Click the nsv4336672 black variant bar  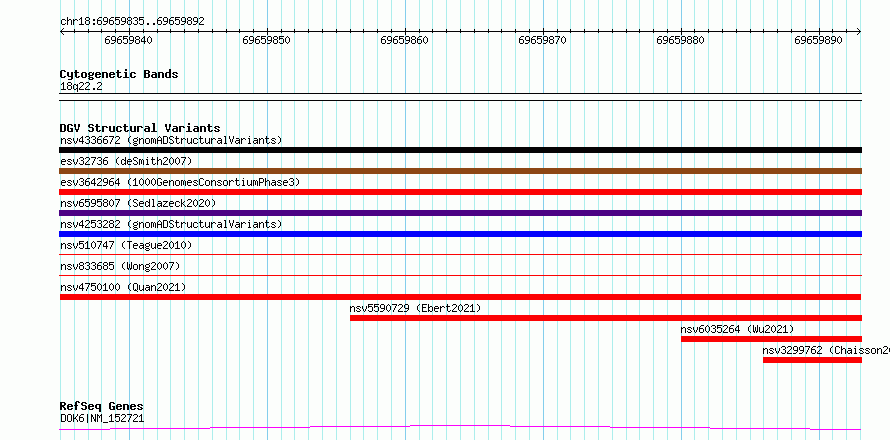460,150
